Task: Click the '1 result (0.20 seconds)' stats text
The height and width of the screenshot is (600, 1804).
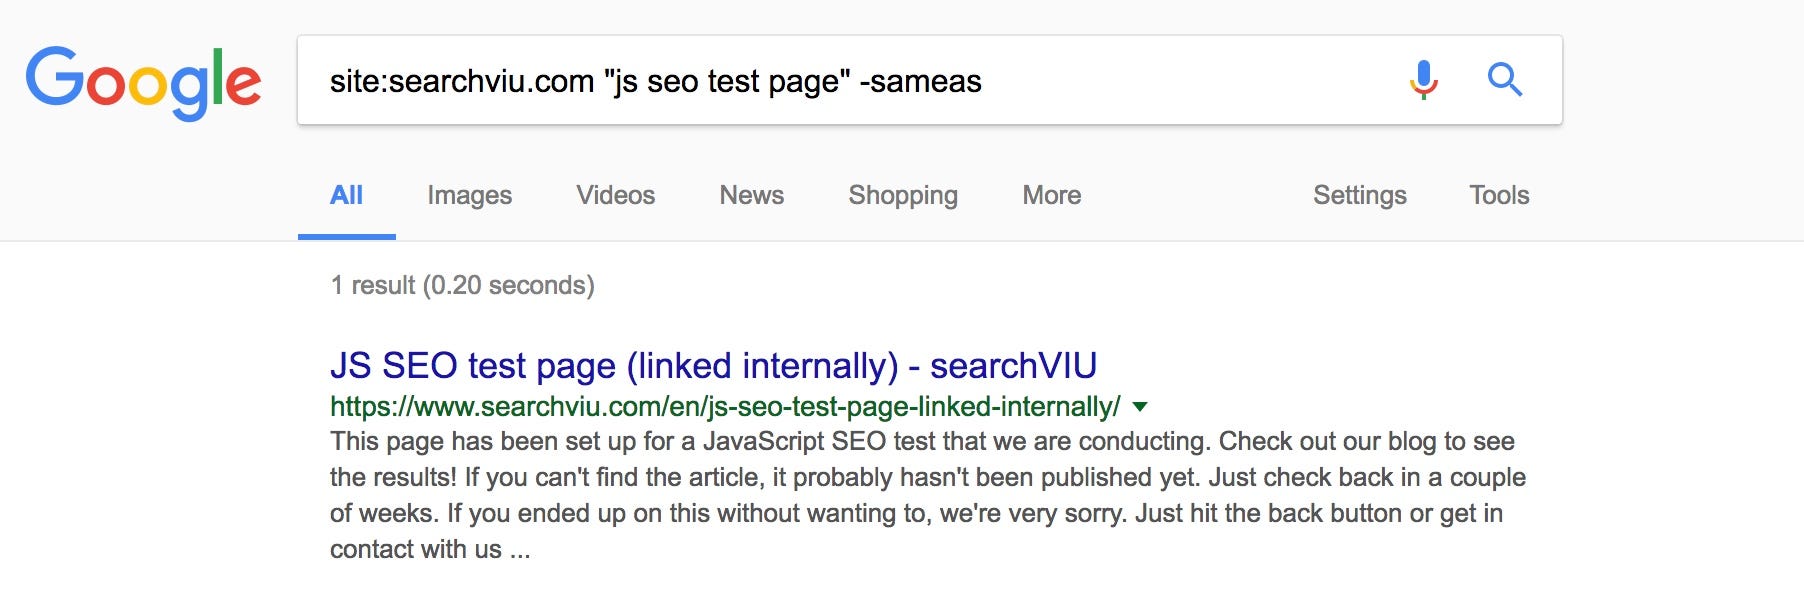Action: click(463, 285)
